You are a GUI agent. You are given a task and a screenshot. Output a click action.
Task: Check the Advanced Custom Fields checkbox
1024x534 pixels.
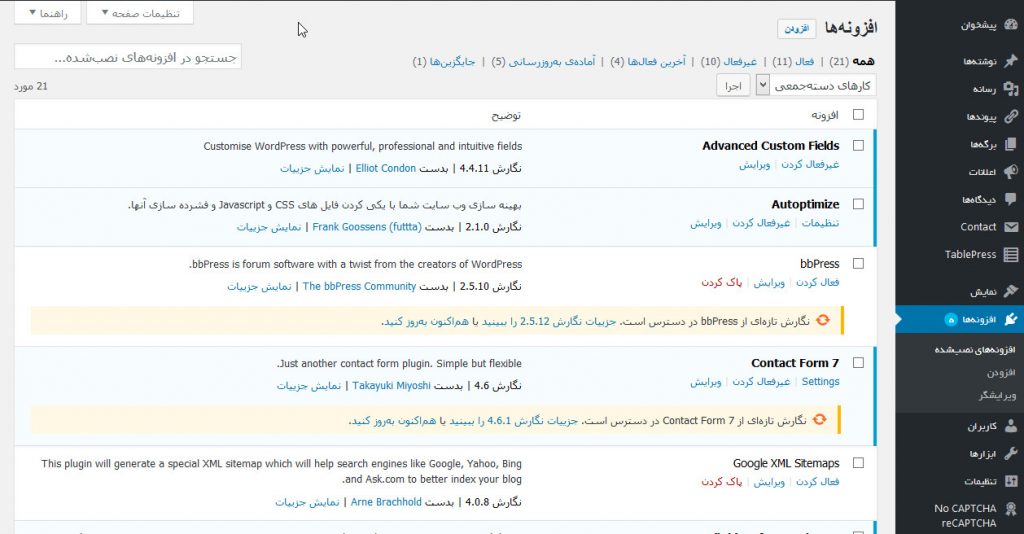coord(858,146)
